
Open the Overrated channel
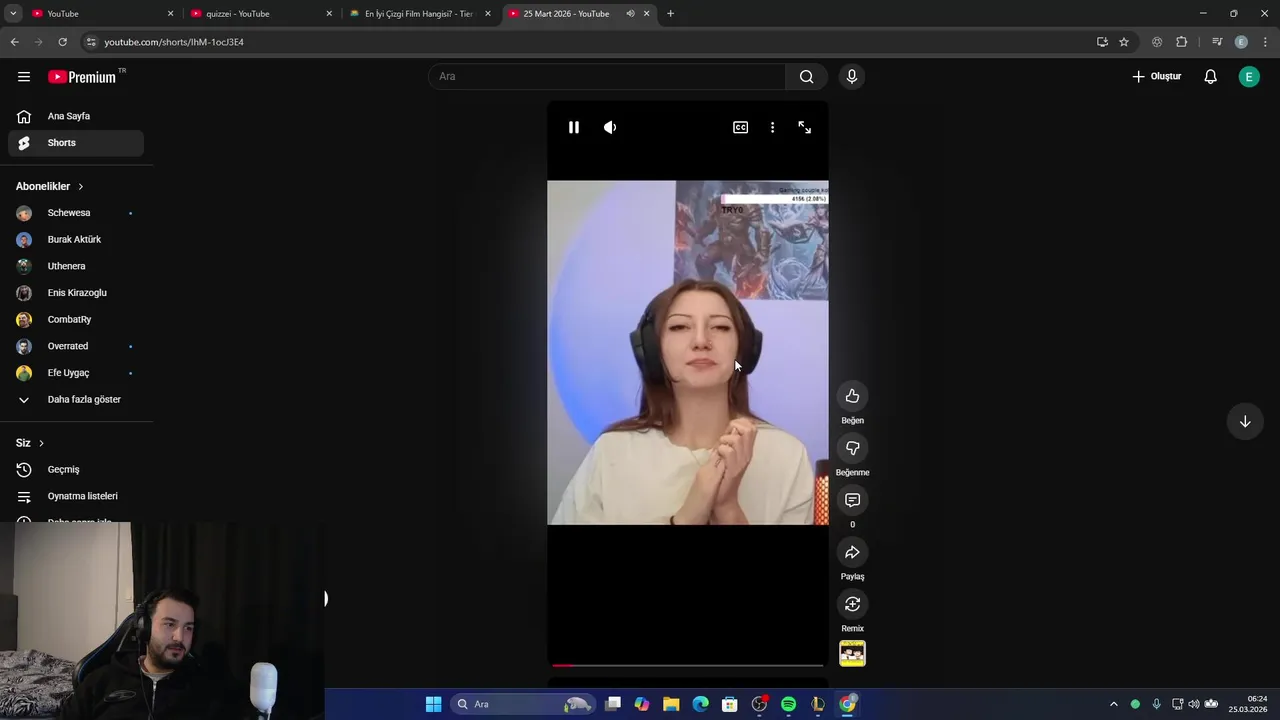(76, 346)
